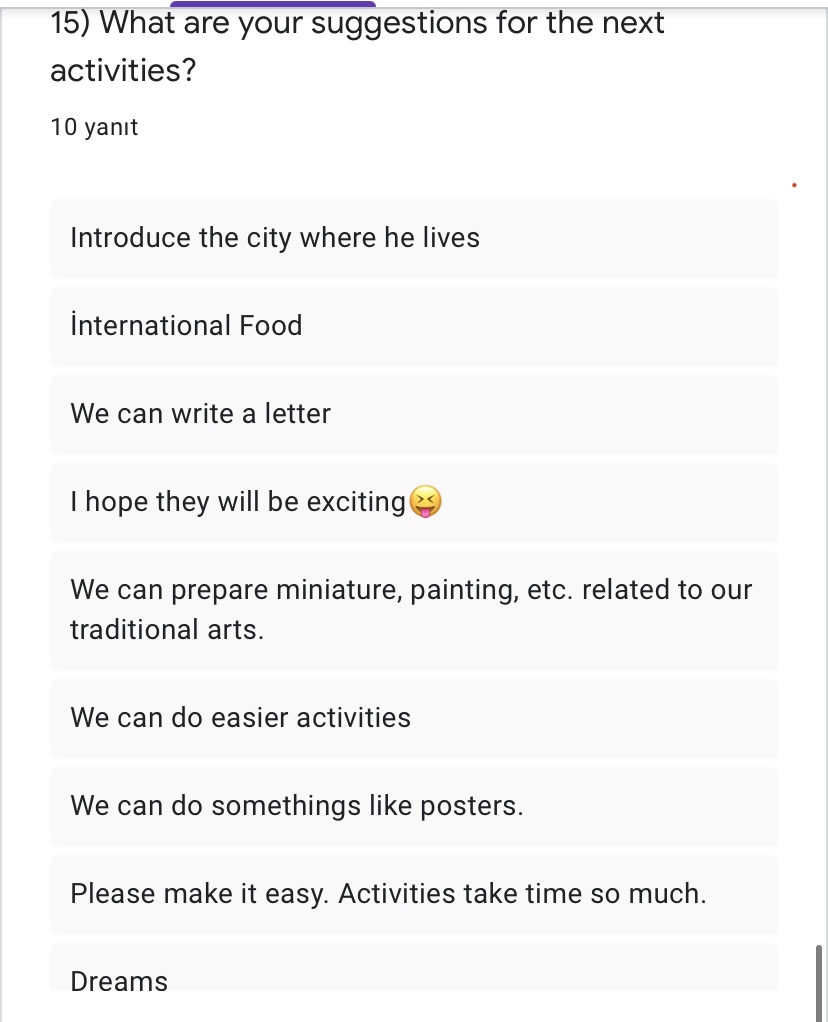The width and height of the screenshot is (828, 1022).
Task: Click the tongue-out emoji after "exciting"
Action: (x=426, y=502)
